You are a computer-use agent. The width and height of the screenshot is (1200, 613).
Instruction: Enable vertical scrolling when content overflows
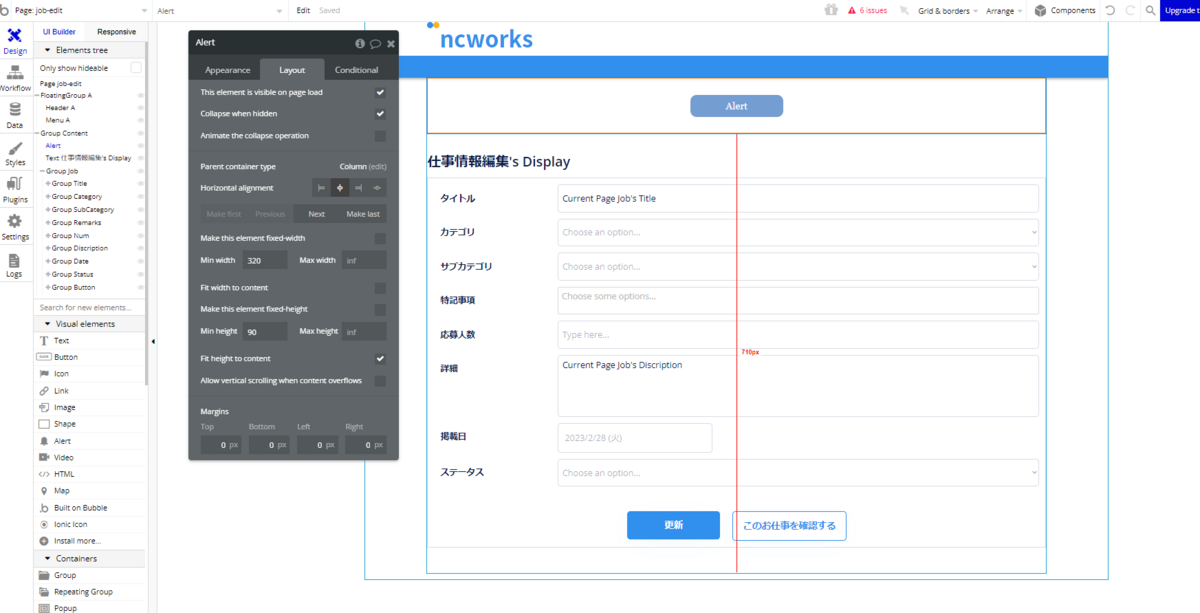click(x=380, y=381)
